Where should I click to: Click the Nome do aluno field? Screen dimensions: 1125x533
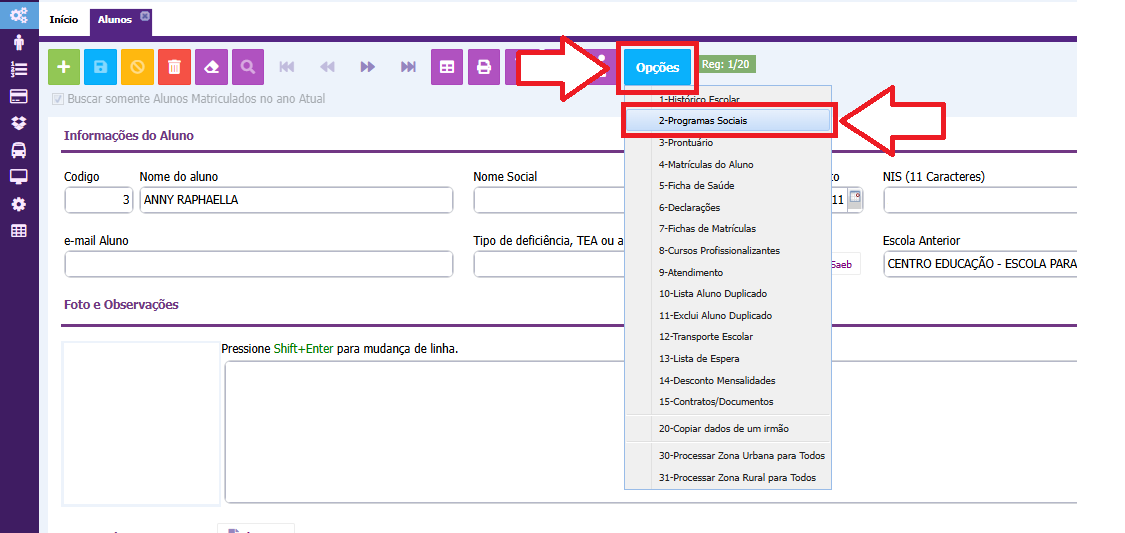coord(296,200)
